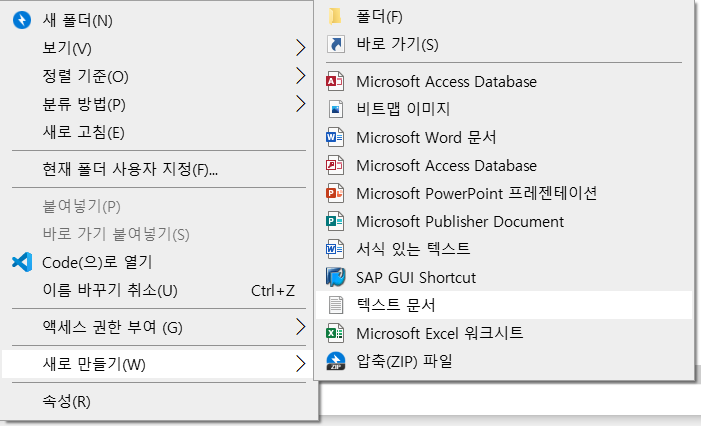Click the Visual Studio Code icon
This screenshot has height=426, width=701.
pos(22,262)
